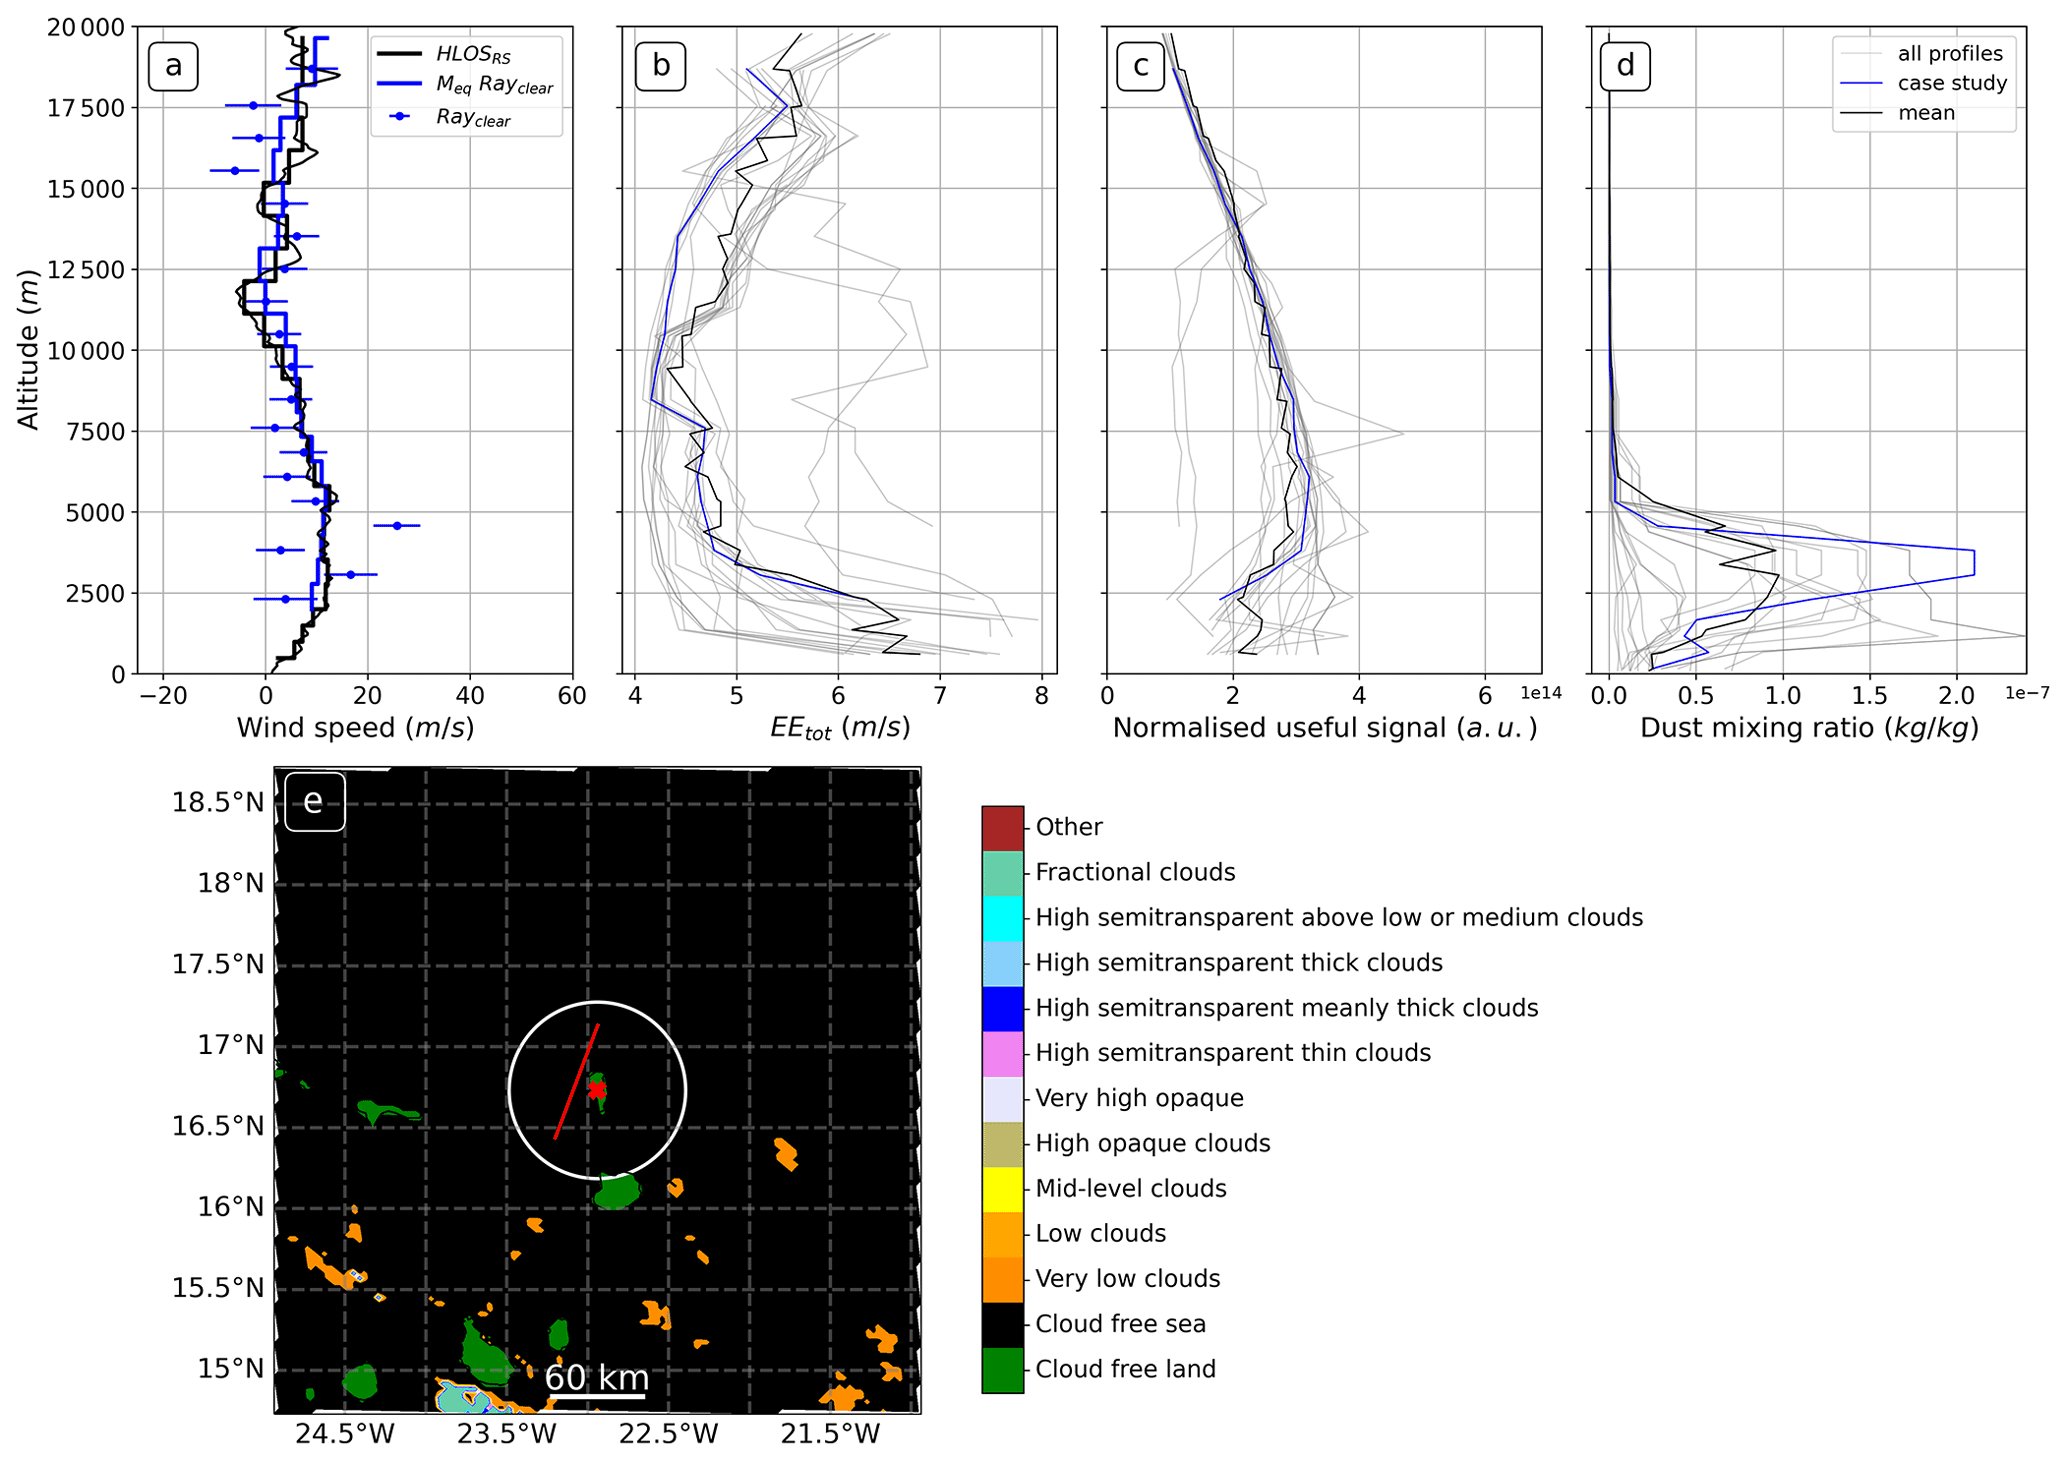The image size is (2067, 1461).
Task: Click the 60 km scale bar
Action: coord(597,1395)
